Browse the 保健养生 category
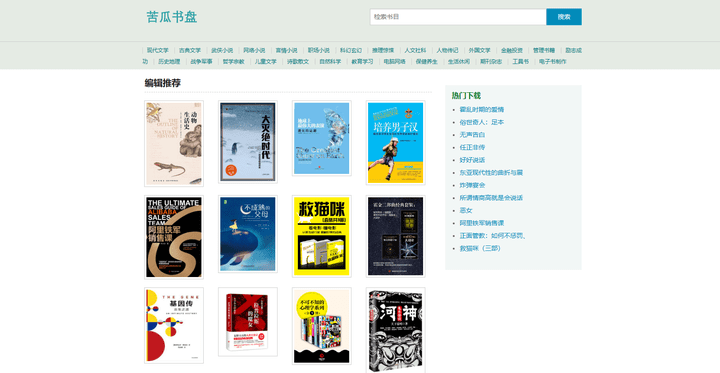The width and height of the screenshot is (720, 373). pyautogui.click(x=427, y=62)
